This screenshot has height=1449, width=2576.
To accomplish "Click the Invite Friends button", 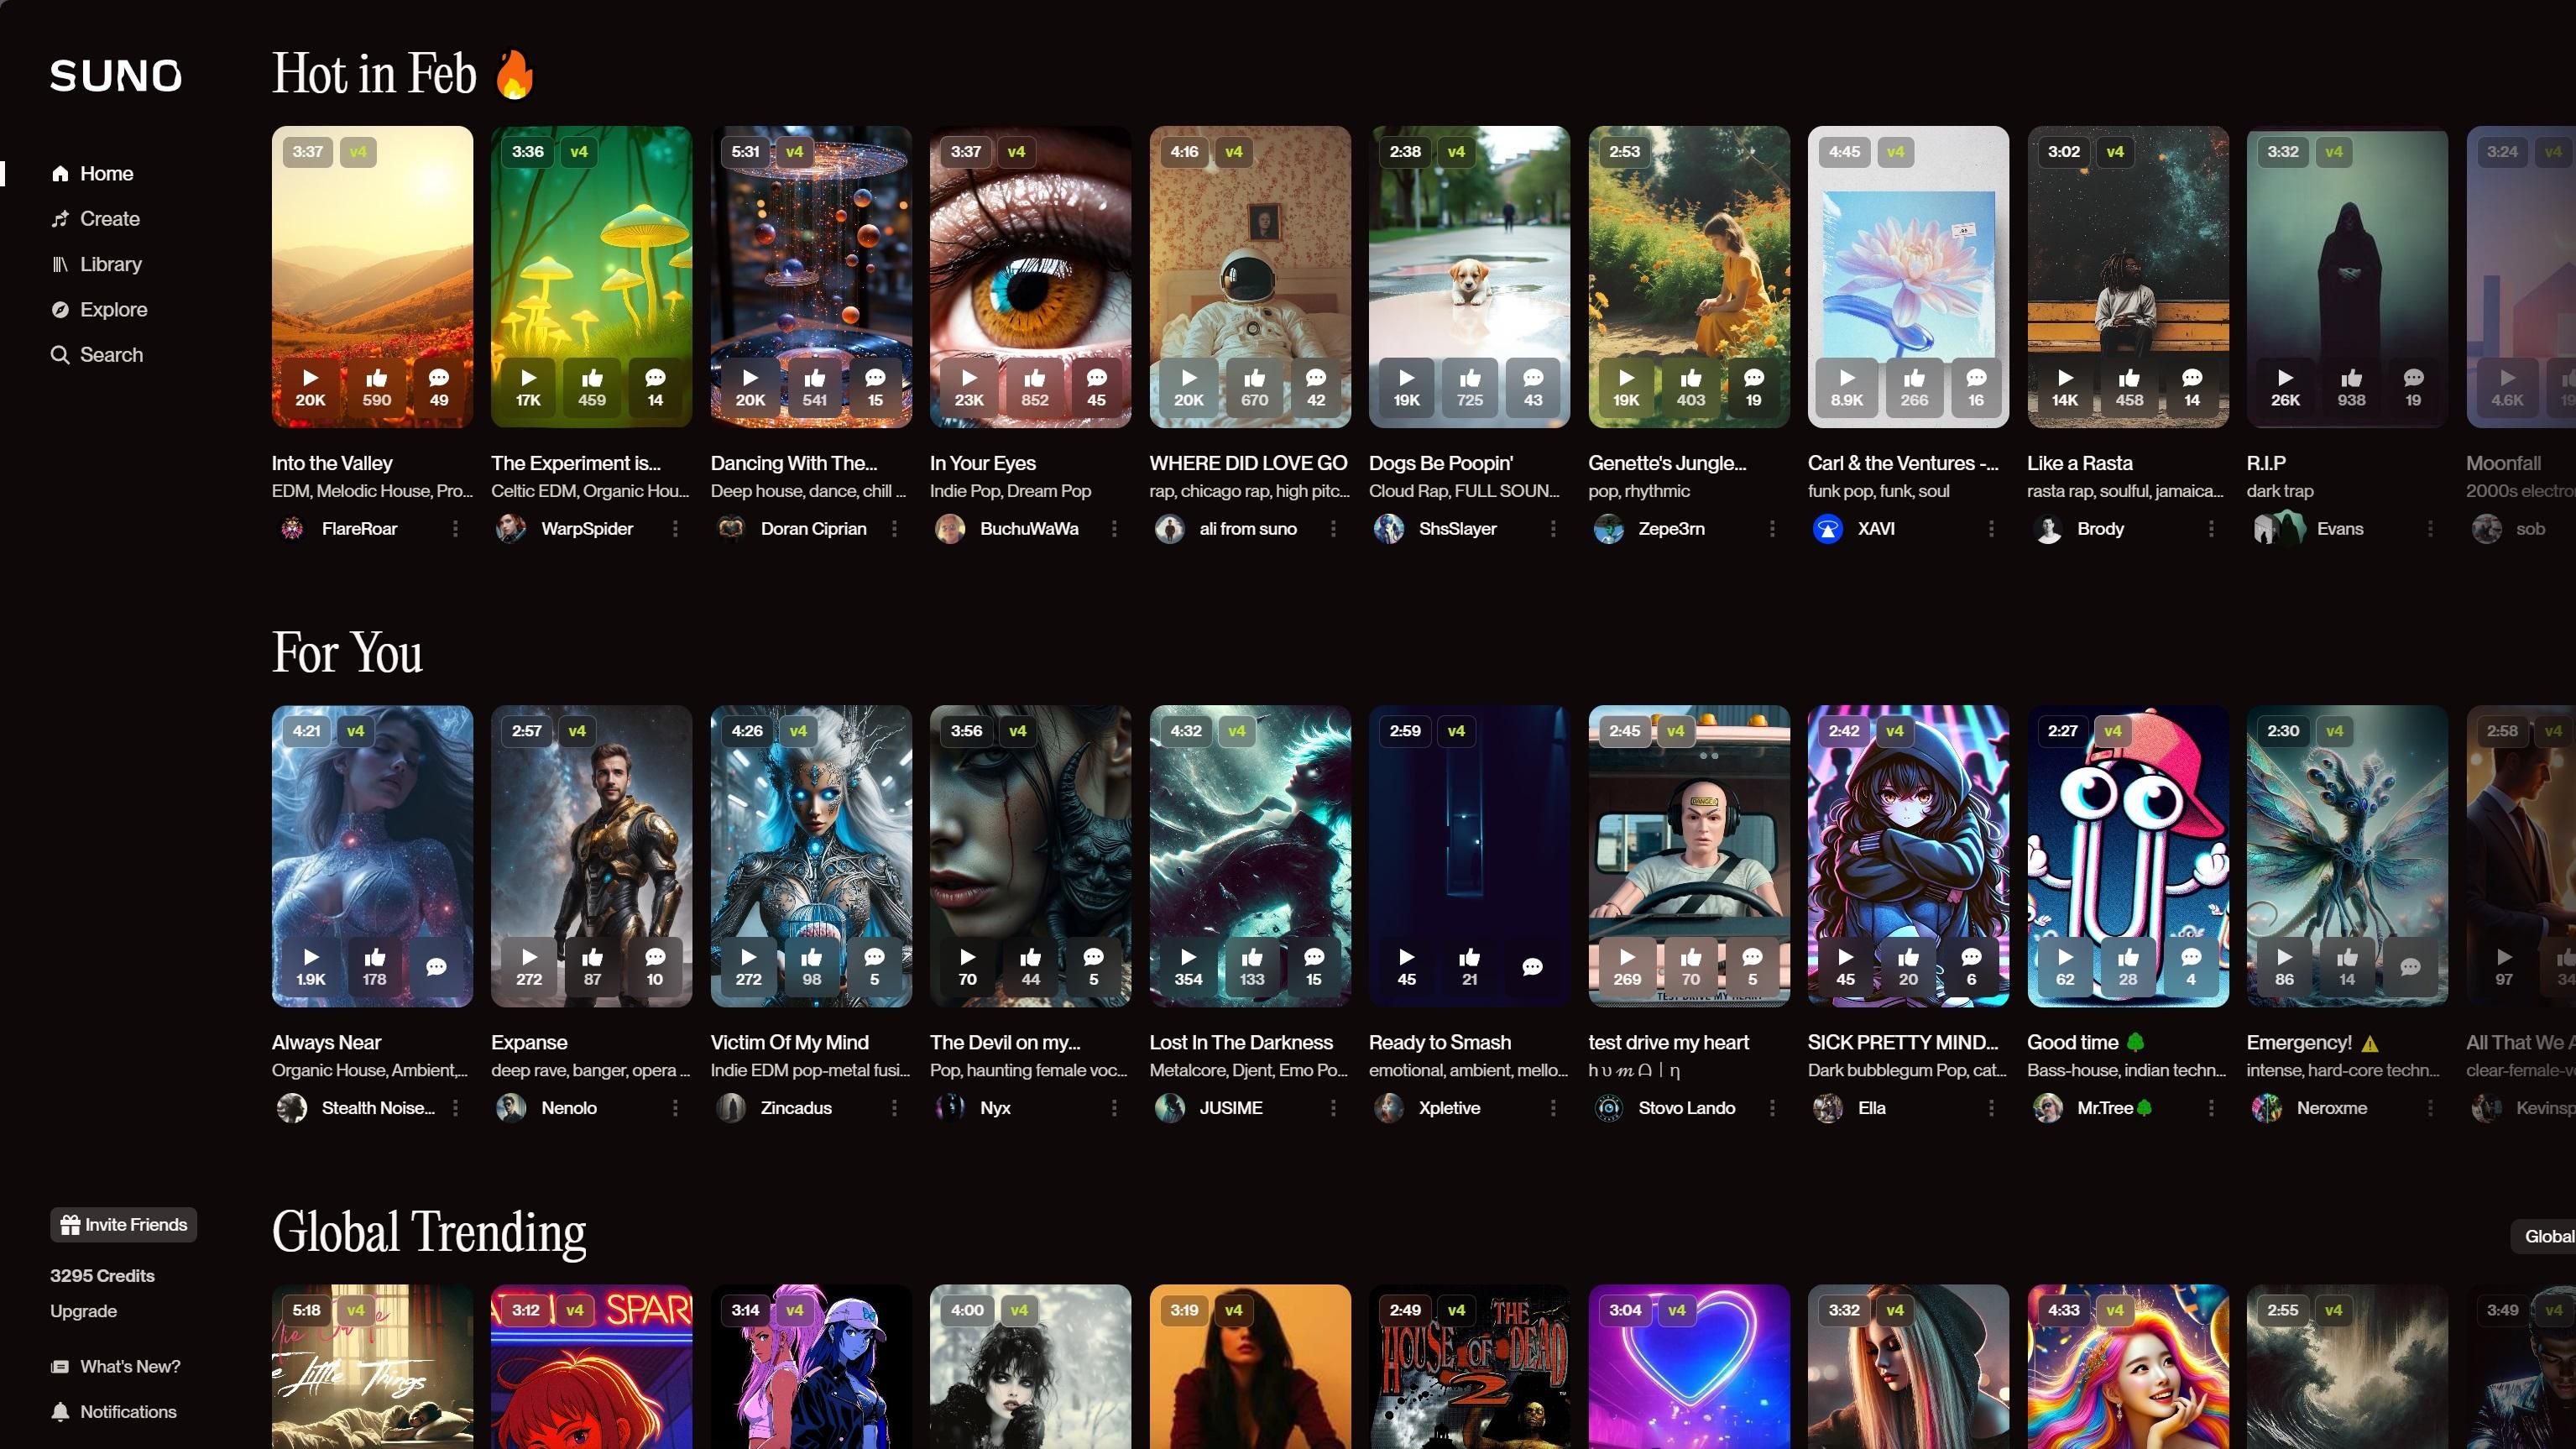I will click(x=124, y=1224).
